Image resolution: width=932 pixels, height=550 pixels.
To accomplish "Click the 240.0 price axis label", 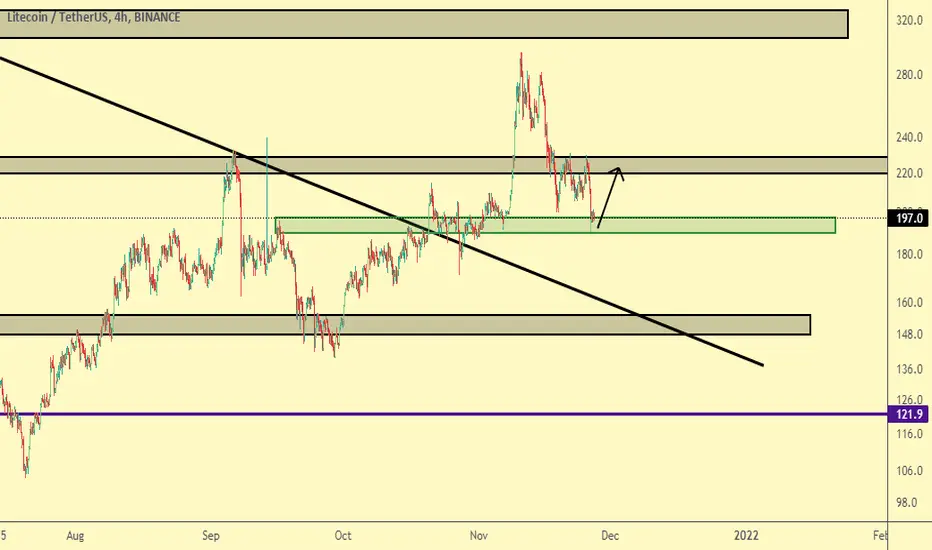I will tap(909, 137).
